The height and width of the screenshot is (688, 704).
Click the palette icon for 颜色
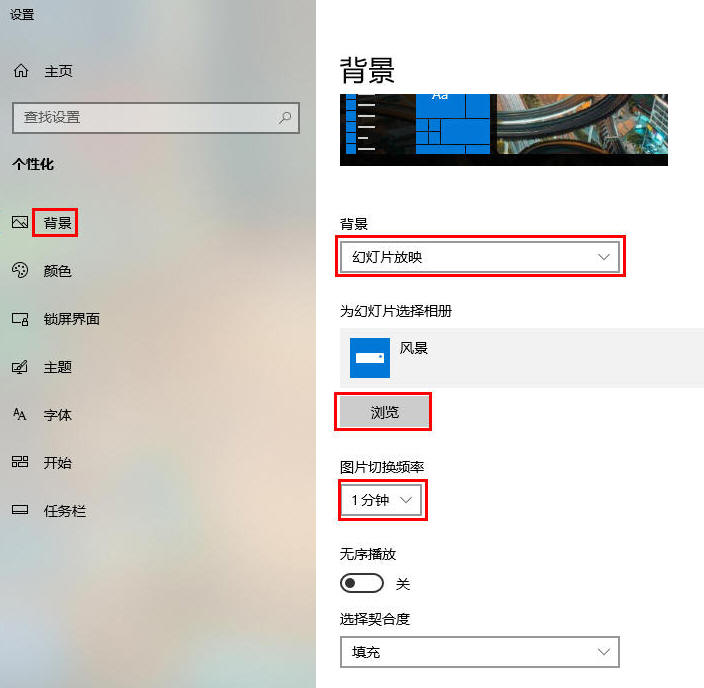pyautogui.click(x=20, y=270)
